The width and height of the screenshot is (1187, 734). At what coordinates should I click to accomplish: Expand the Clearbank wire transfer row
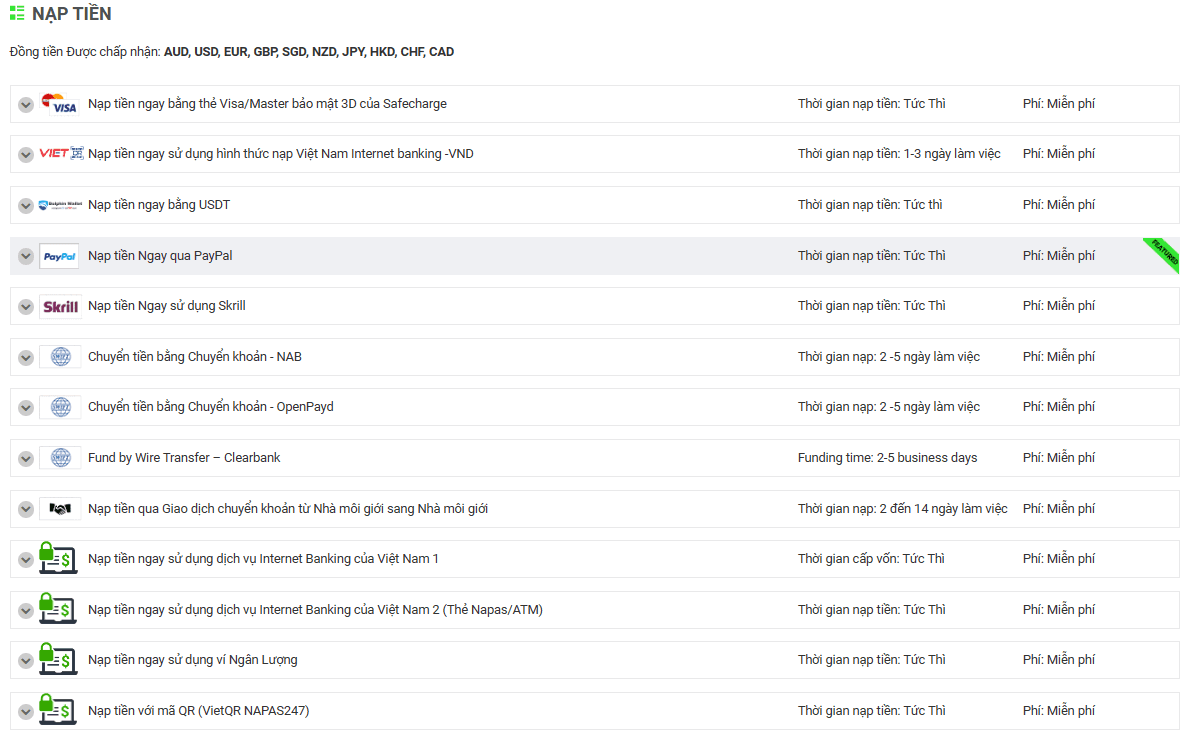point(26,459)
